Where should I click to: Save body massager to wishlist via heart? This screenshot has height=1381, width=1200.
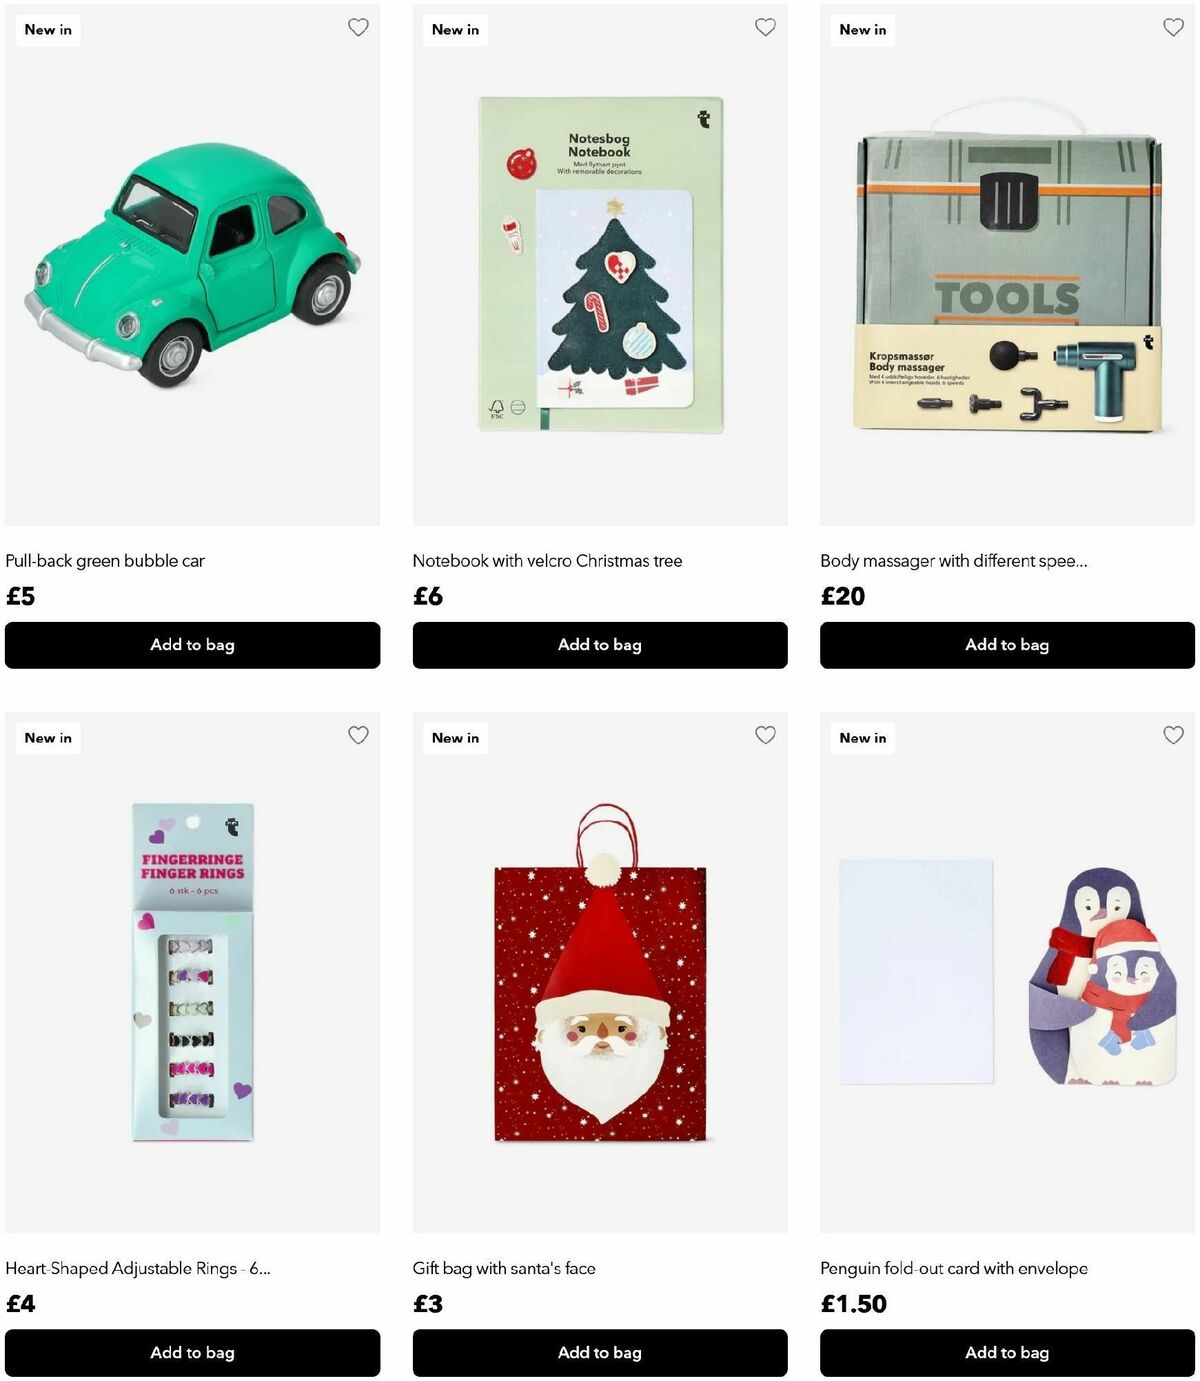coord(1173,28)
